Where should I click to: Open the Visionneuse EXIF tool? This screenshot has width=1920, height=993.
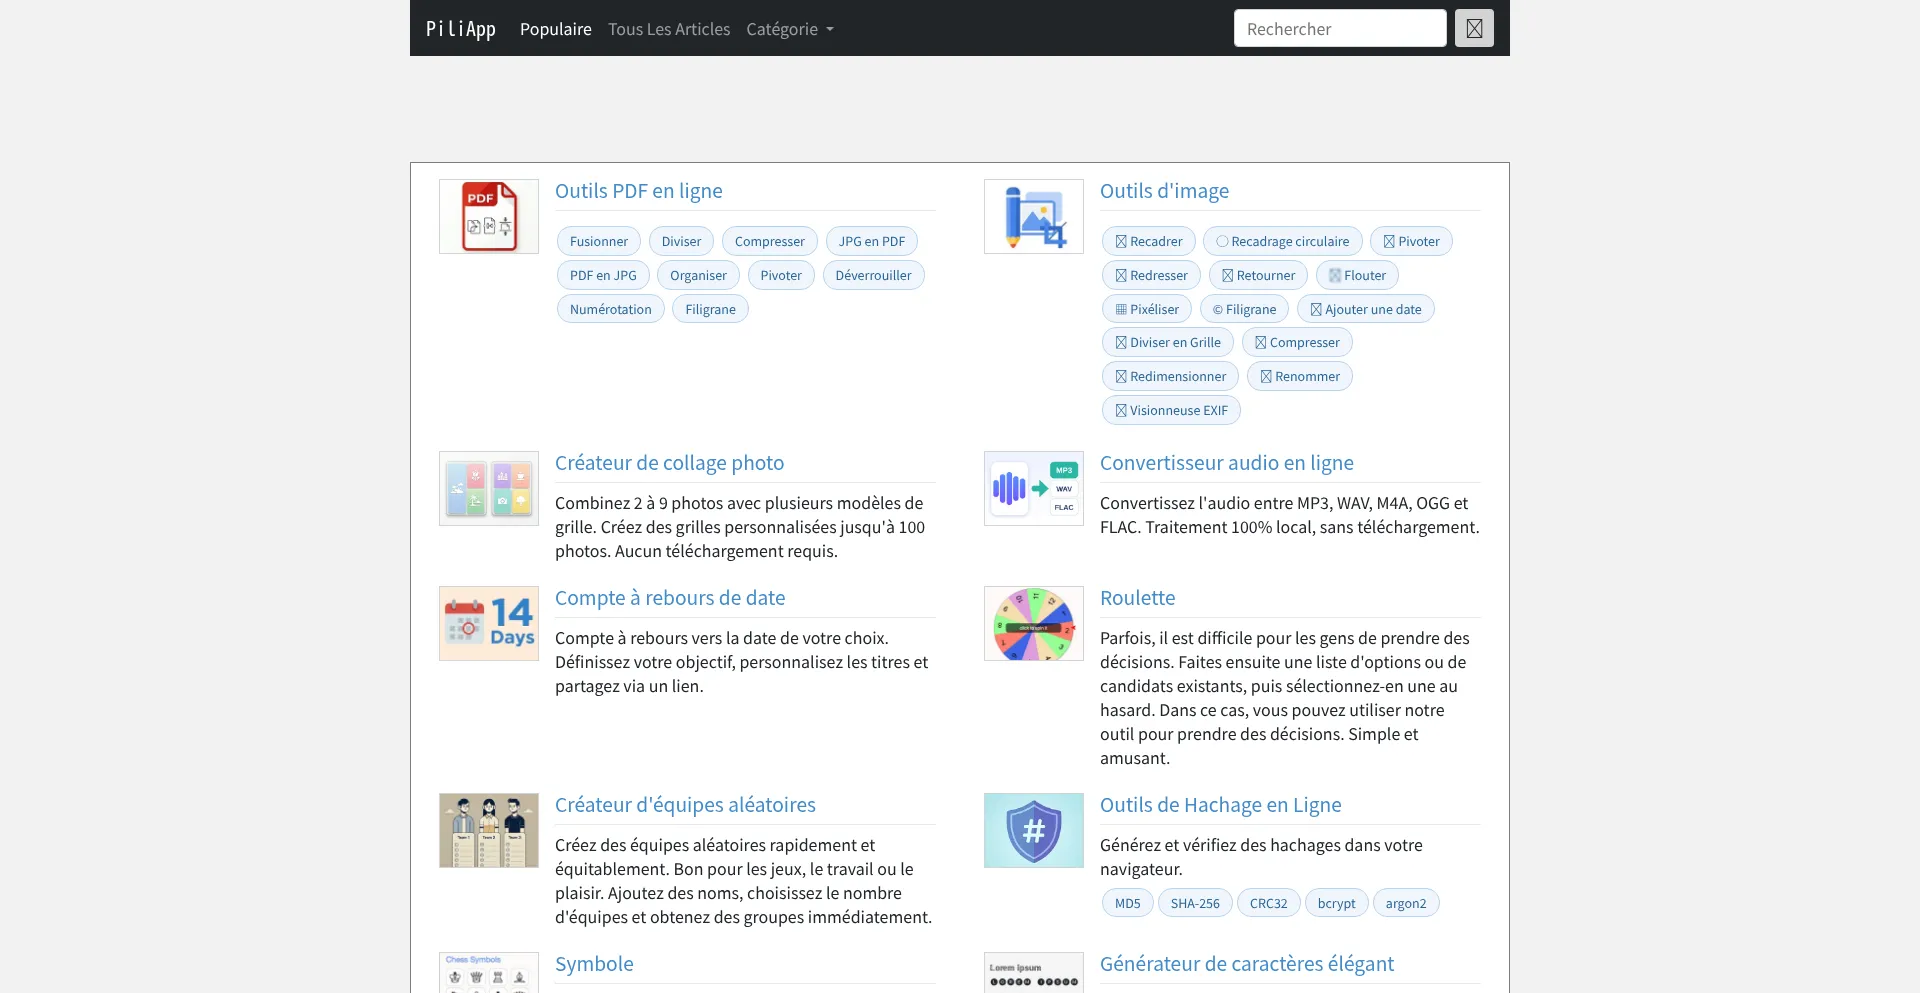(1171, 410)
